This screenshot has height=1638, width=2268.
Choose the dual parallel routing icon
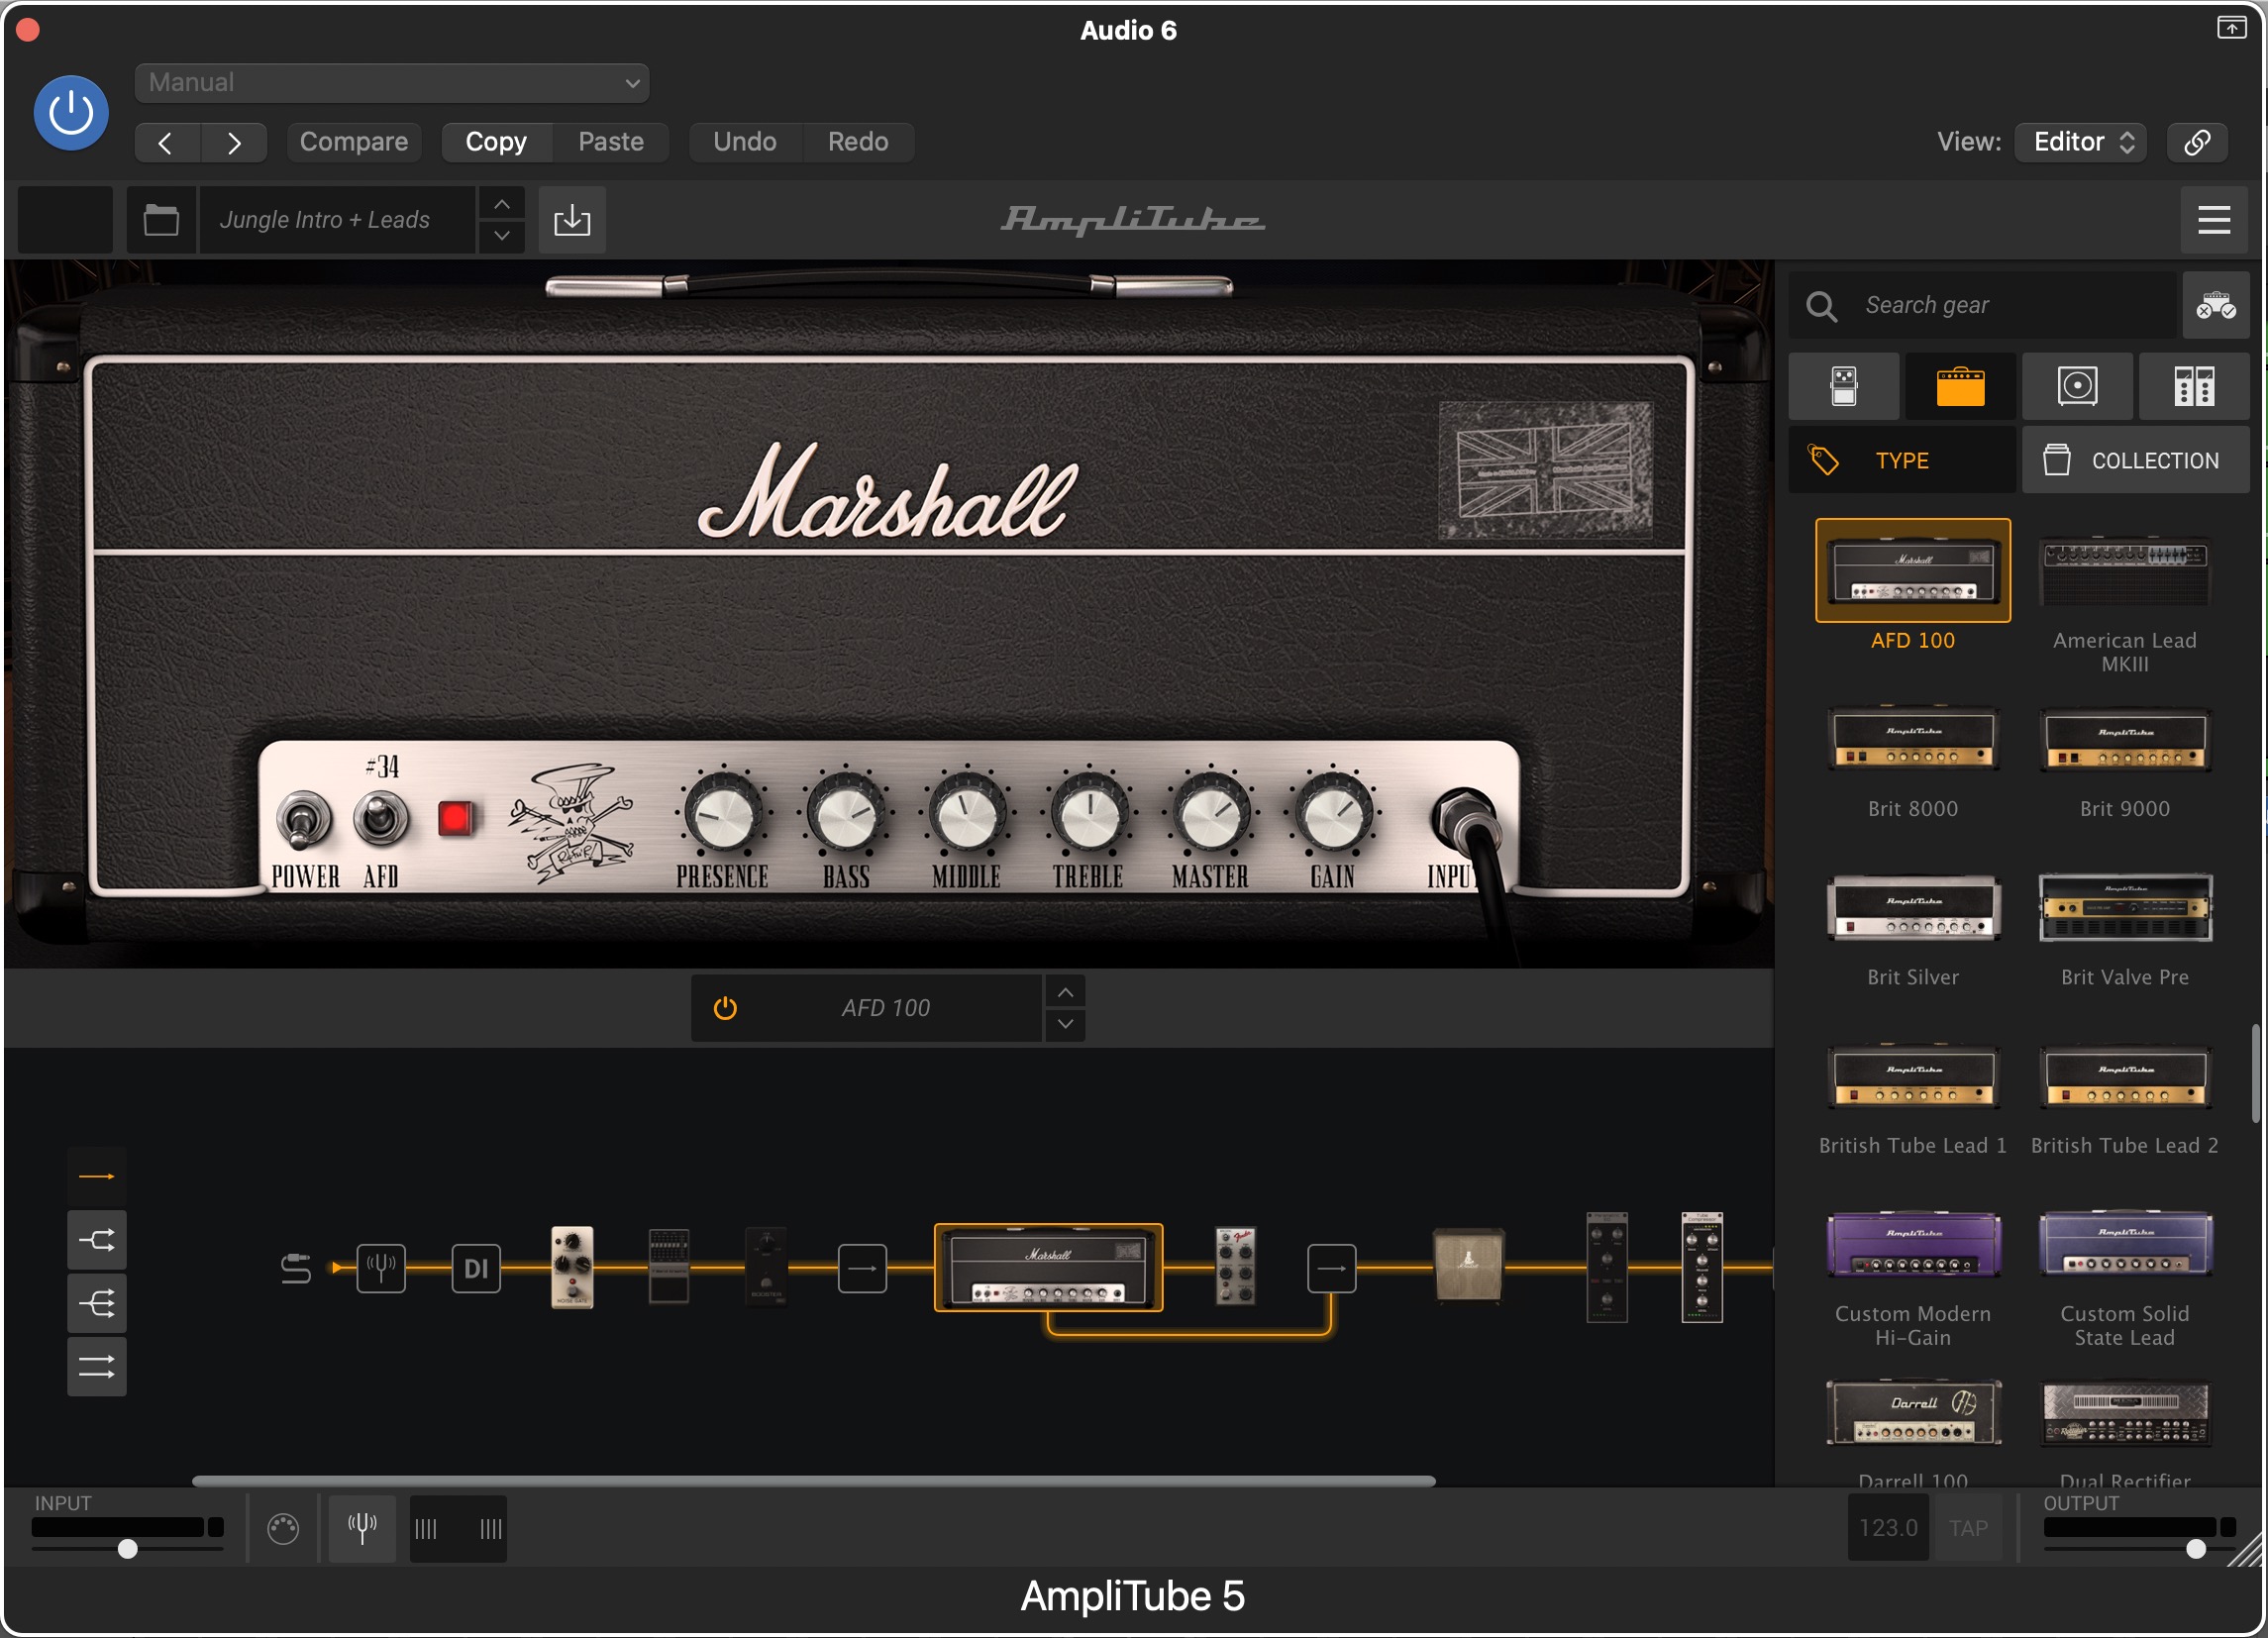[97, 1367]
